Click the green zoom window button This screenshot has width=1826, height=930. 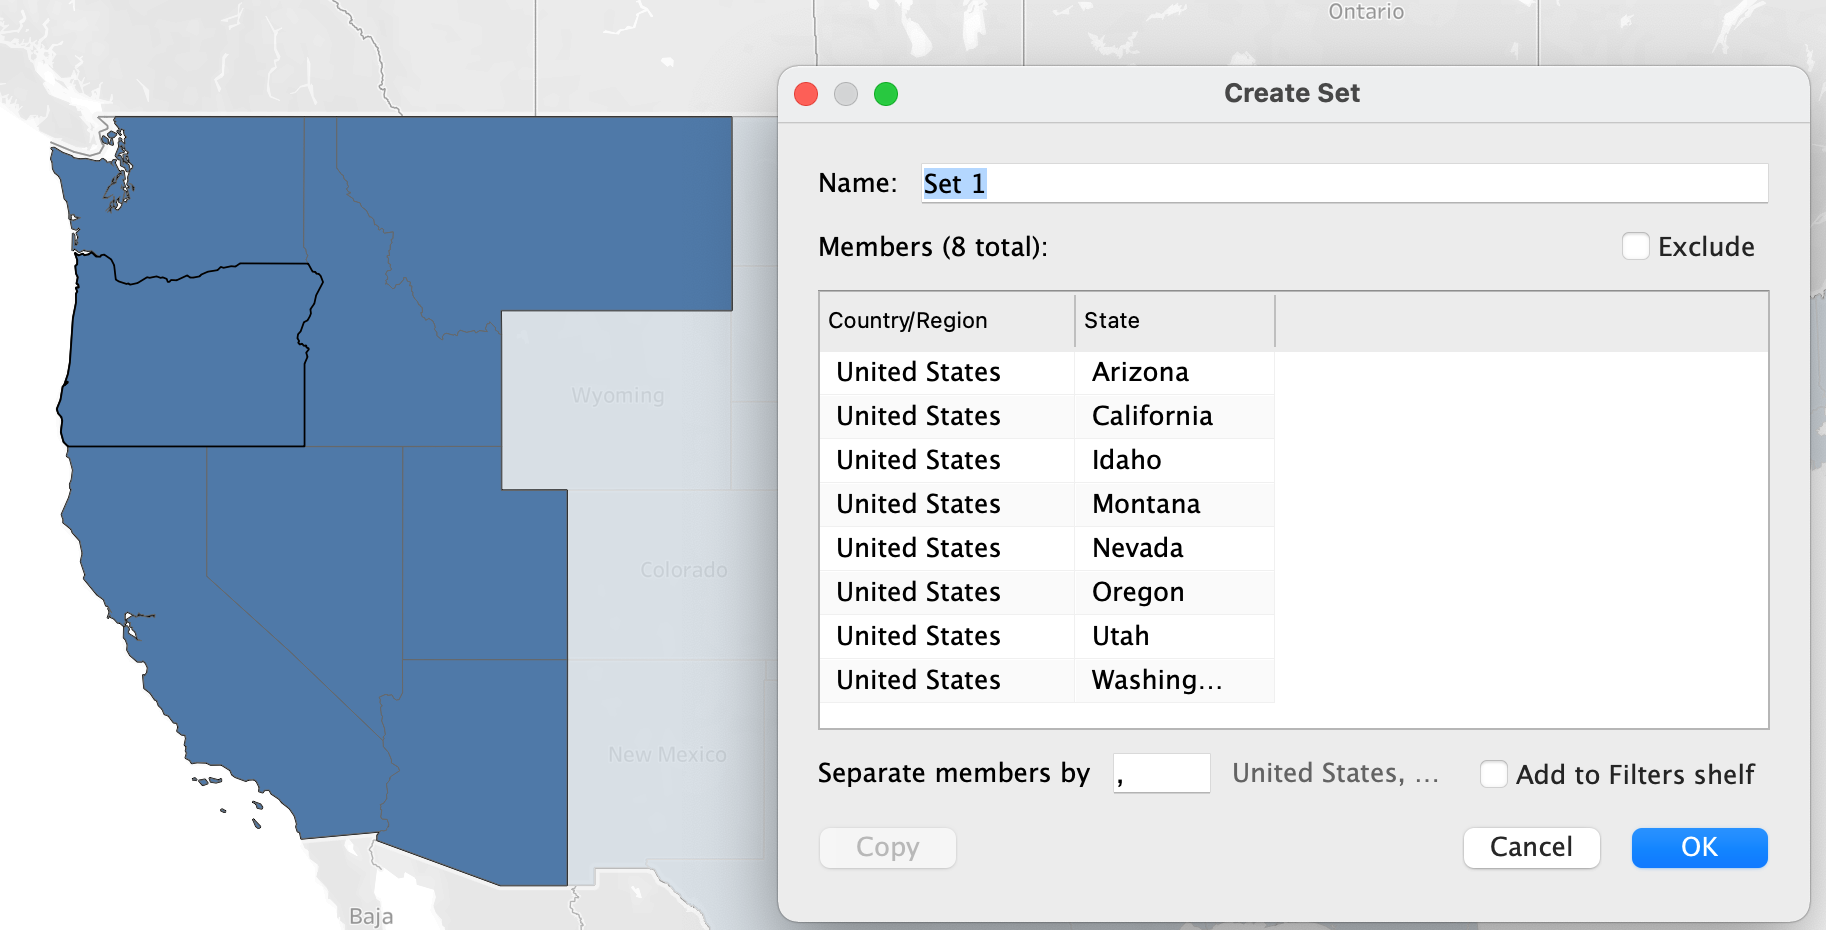click(886, 94)
